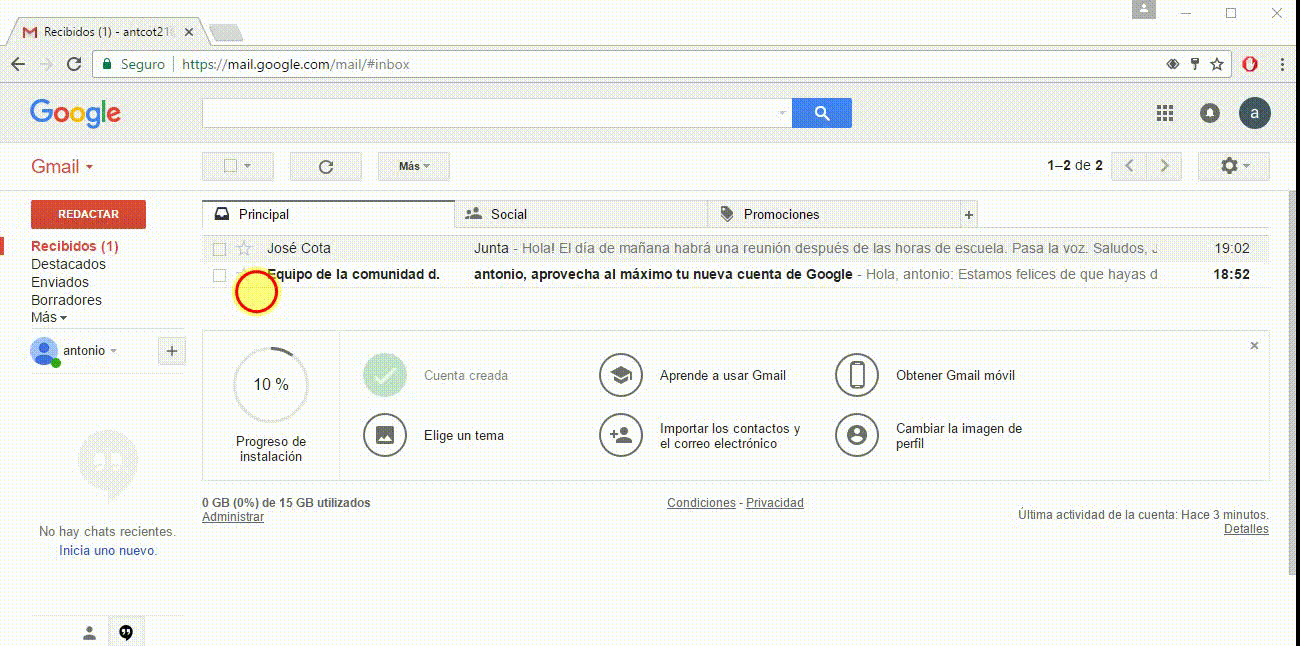Expand Más in the left sidebar

[x=49, y=317]
